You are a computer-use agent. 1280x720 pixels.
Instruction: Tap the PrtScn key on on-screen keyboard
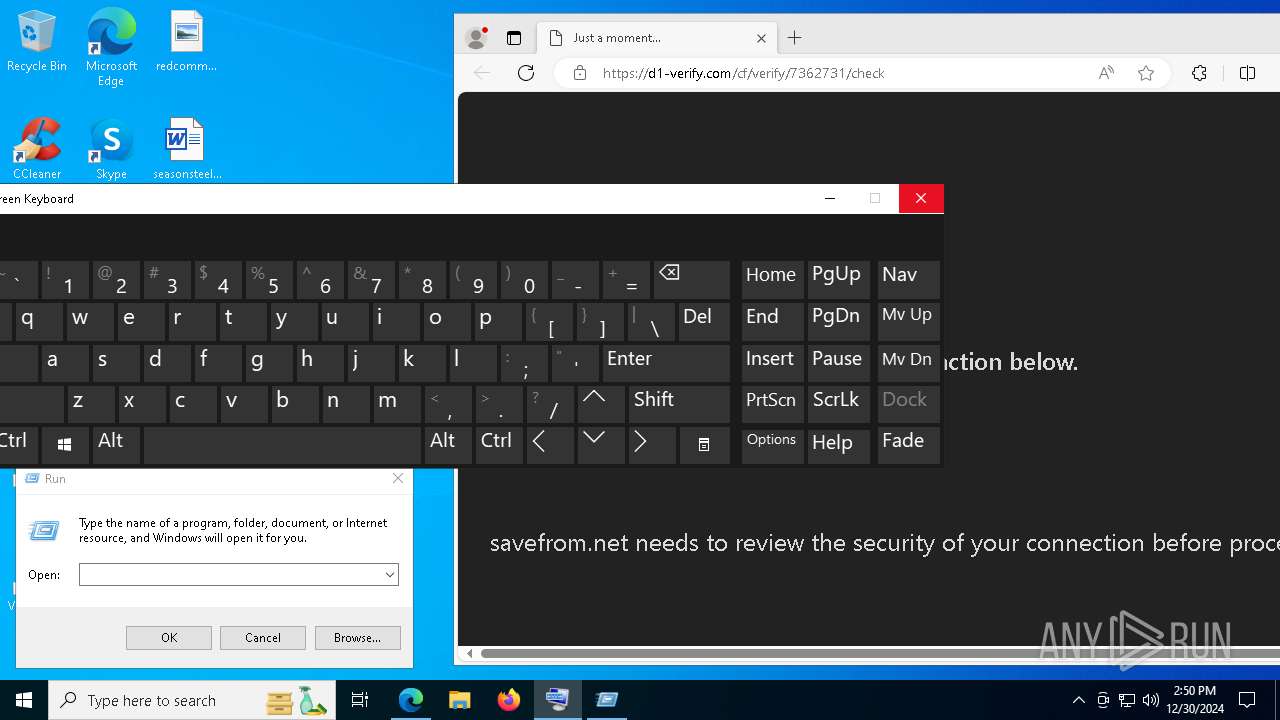point(772,403)
